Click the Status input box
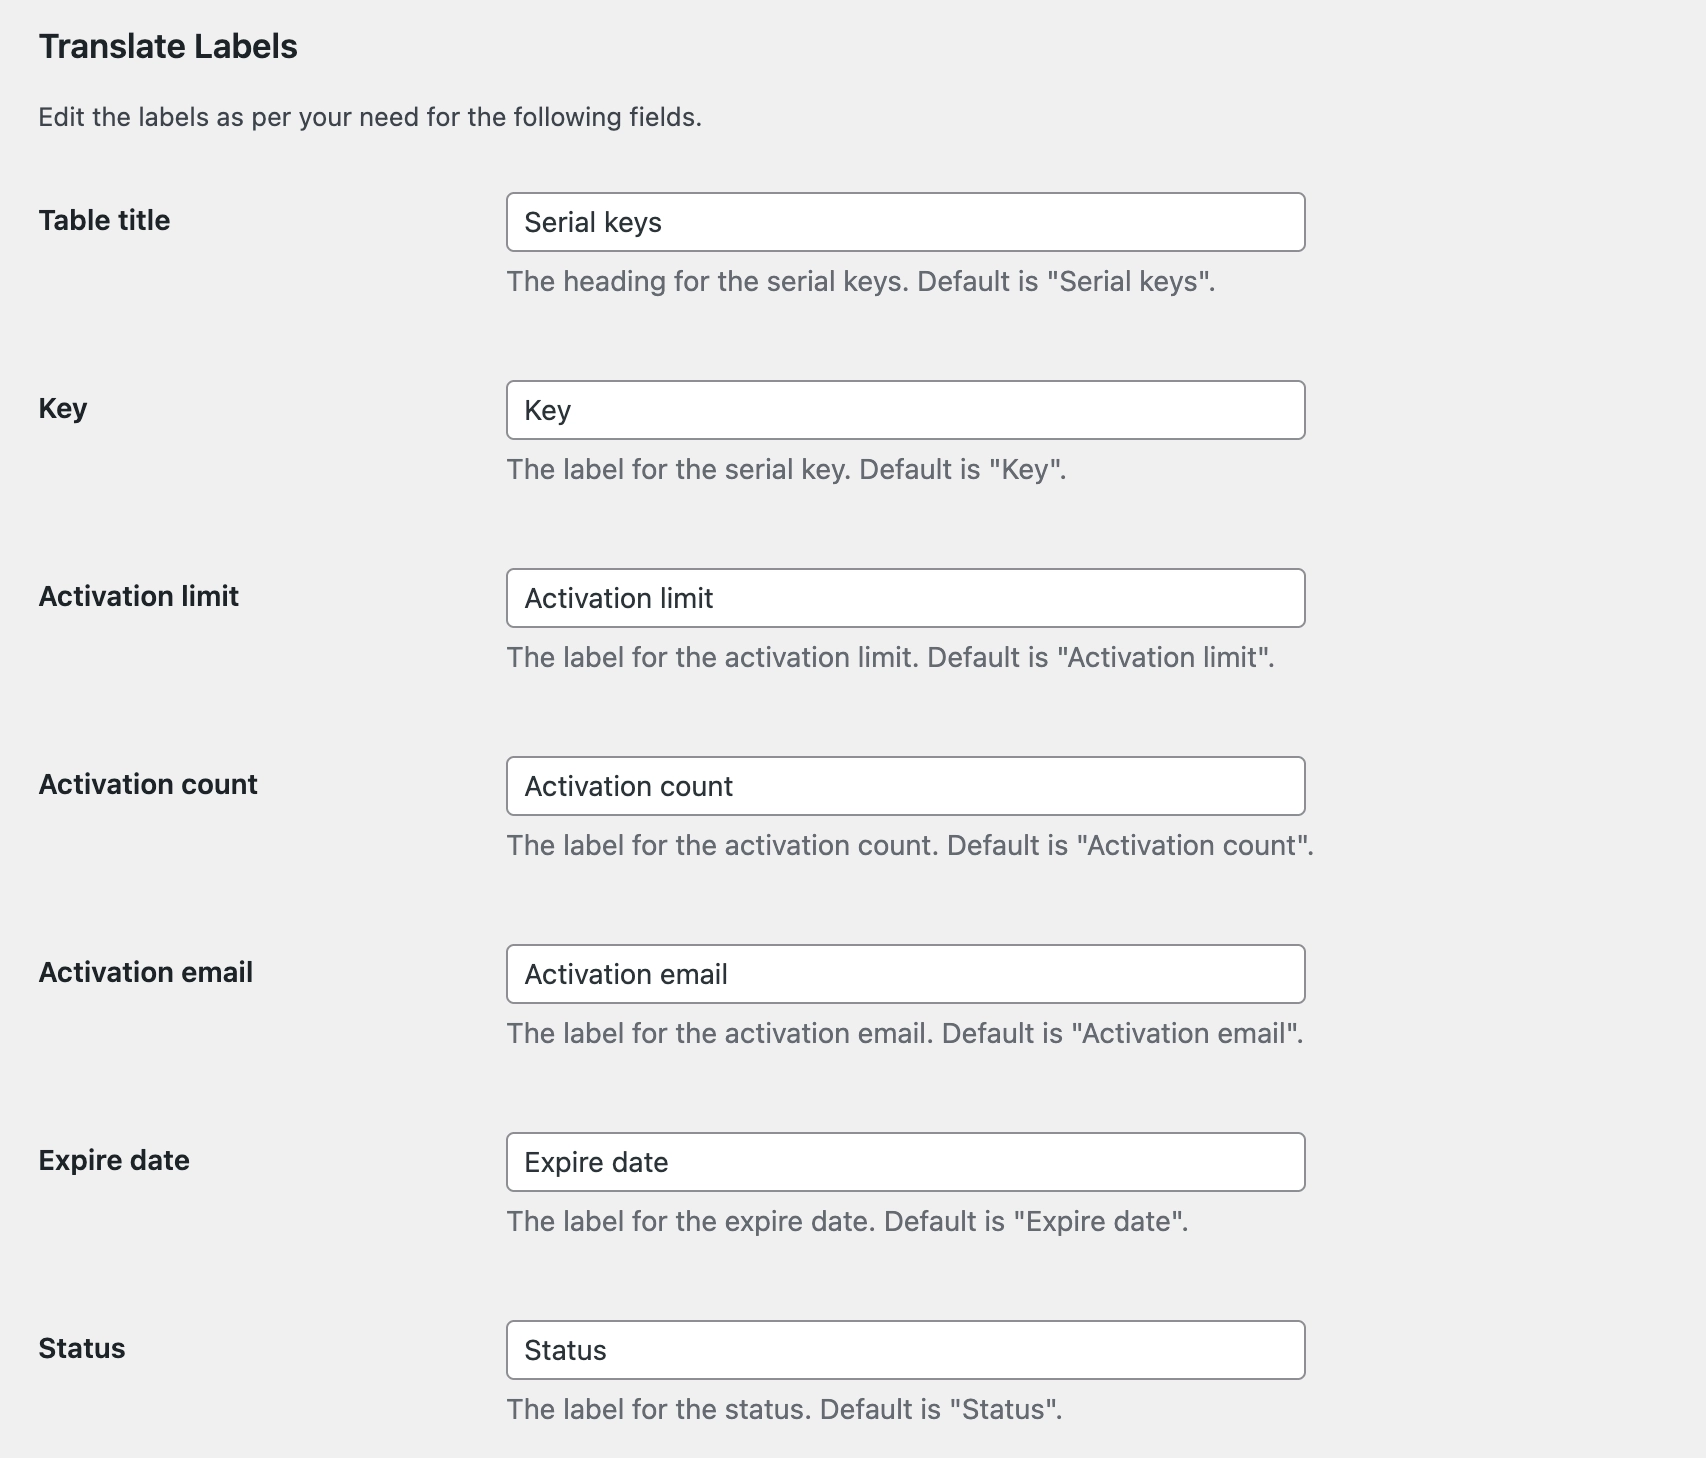1706x1458 pixels. click(905, 1350)
